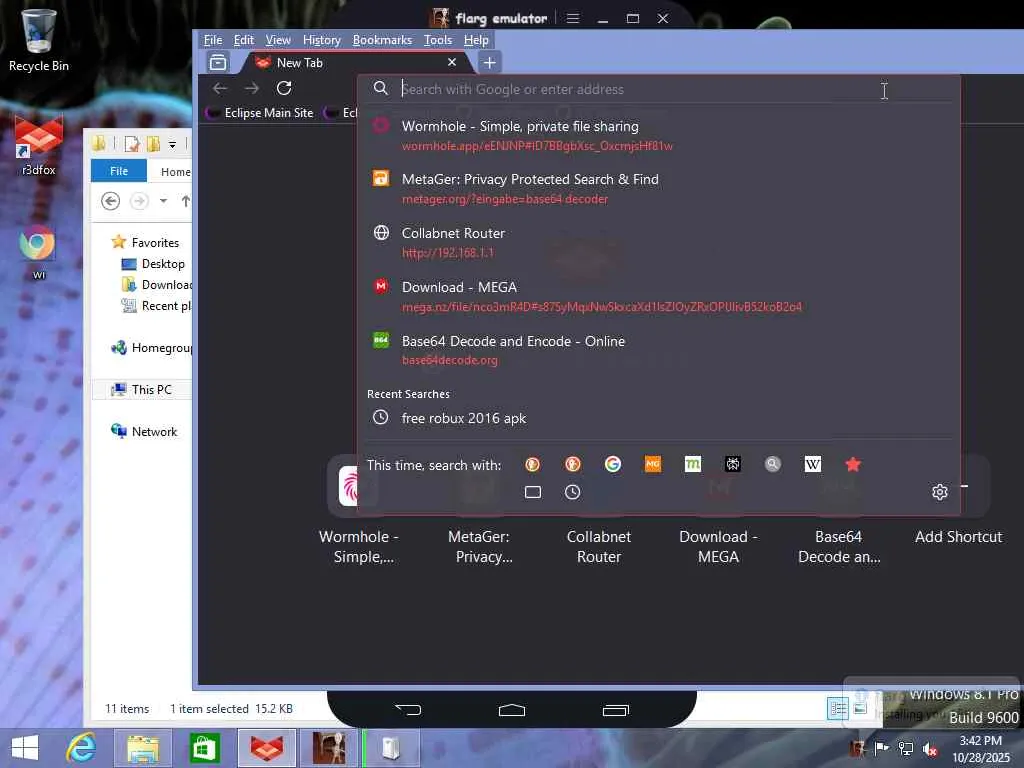Click the browser forward arrow
Viewport: 1024px width, 768px height.
pyautogui.click(x=252, y=88)
